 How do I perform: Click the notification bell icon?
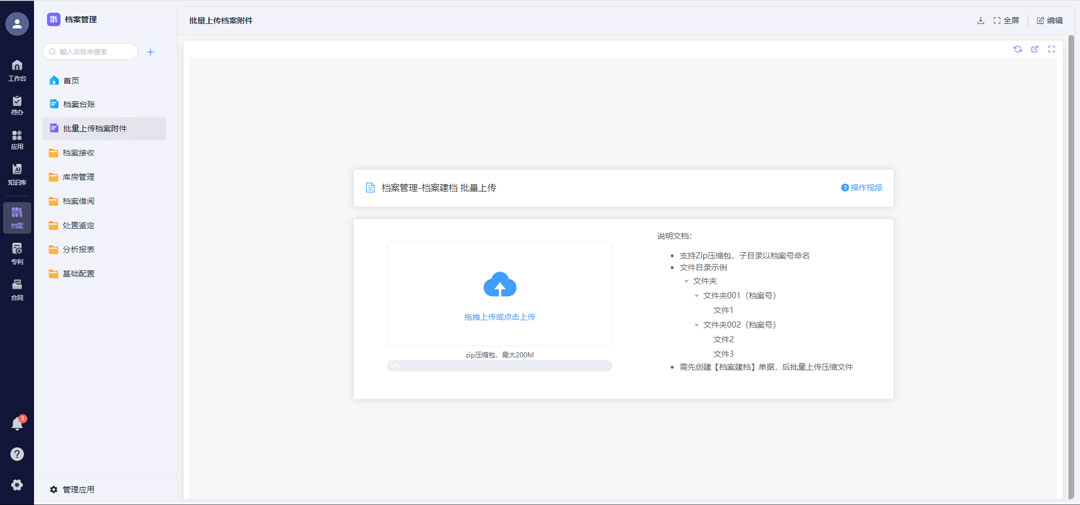point(17,423)
